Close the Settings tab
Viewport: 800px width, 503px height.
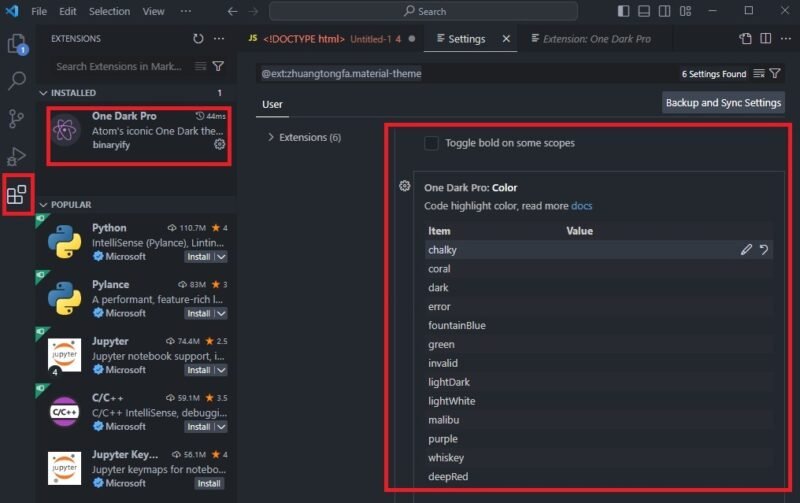tap(506, 39)
